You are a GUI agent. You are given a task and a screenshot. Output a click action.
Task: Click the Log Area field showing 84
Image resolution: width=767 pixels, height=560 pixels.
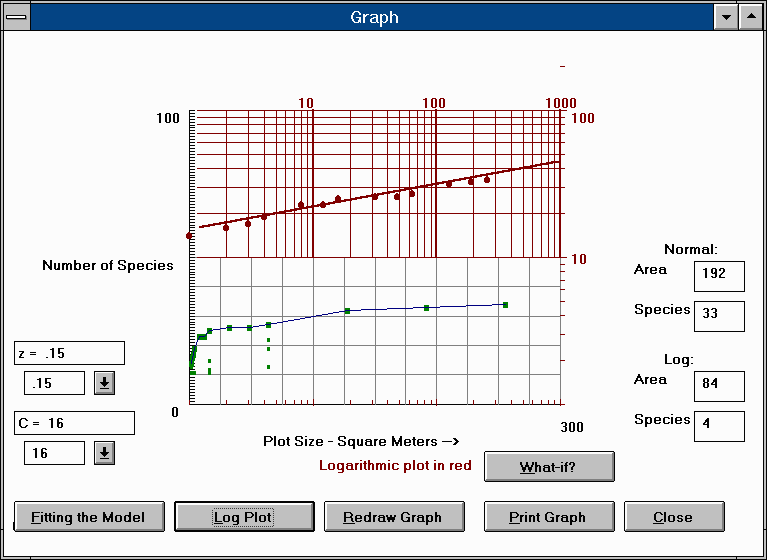pos(718,385)
